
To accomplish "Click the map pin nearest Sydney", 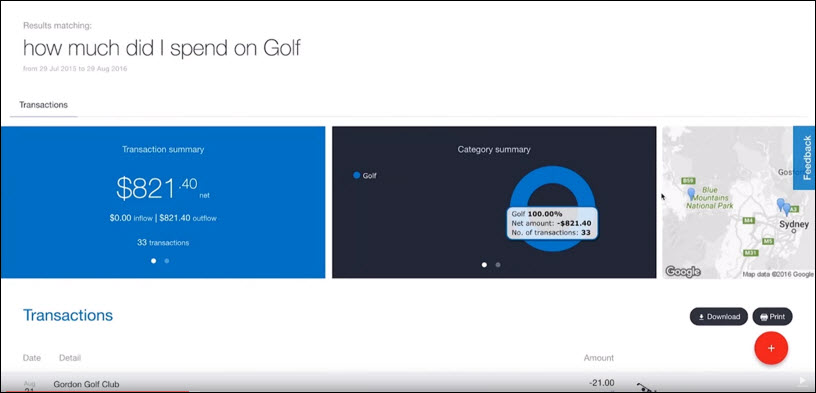I will (x=786, y=209).
